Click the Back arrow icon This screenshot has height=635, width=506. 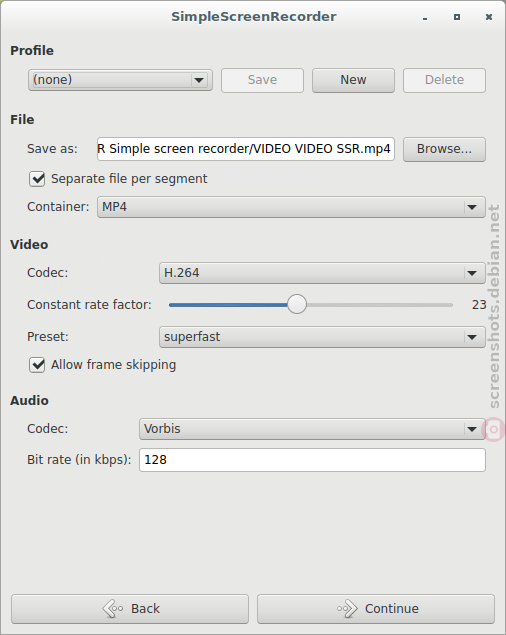point(113,609)
